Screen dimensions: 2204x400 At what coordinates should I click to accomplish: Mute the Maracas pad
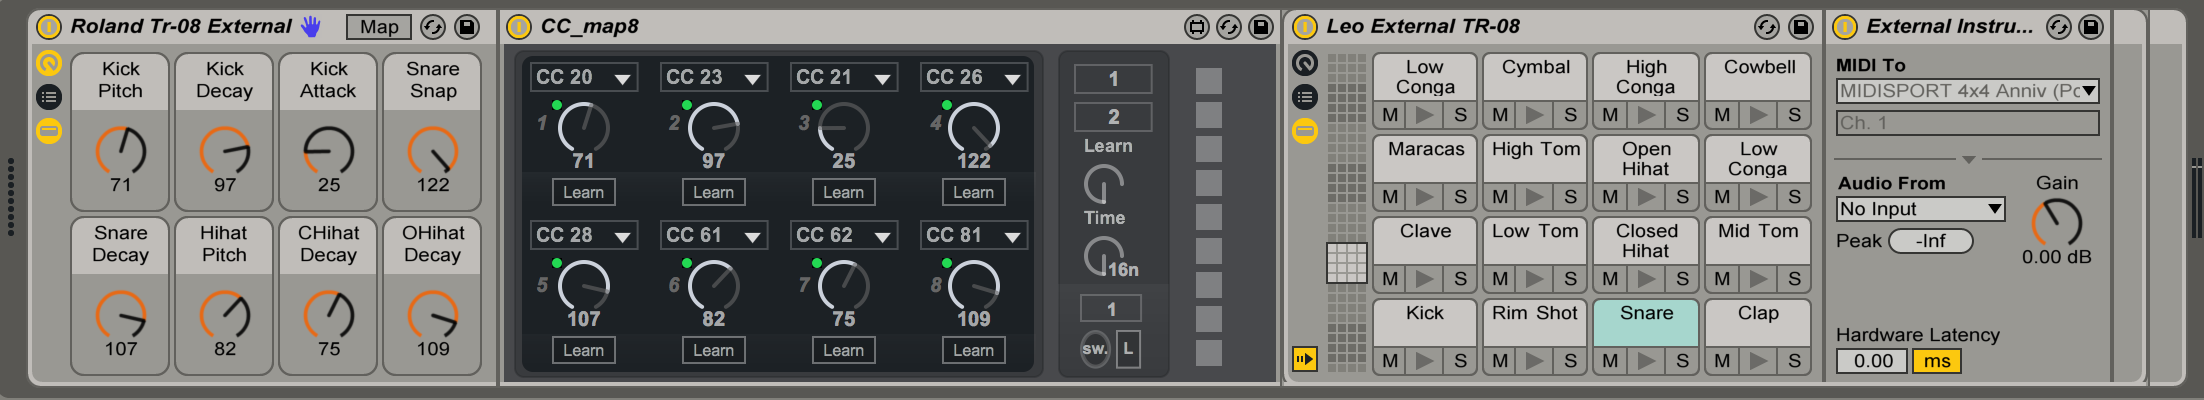1390,197
